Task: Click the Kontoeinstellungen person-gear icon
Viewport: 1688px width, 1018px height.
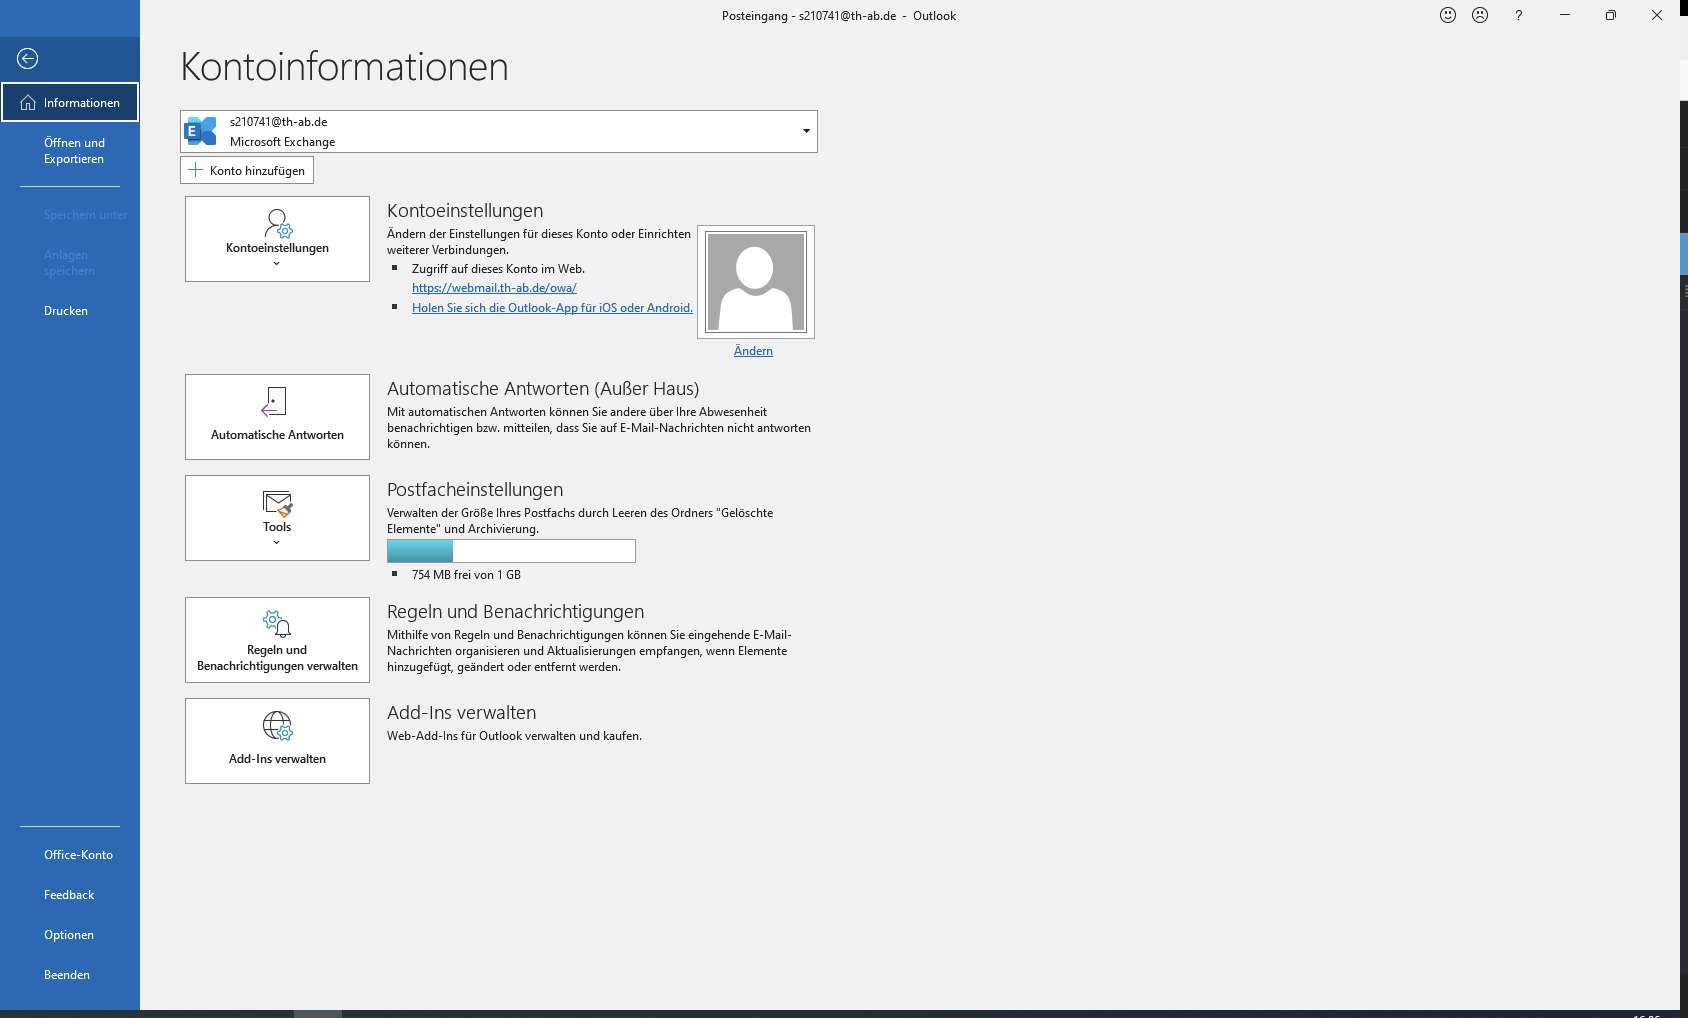Action: (278, 223)
